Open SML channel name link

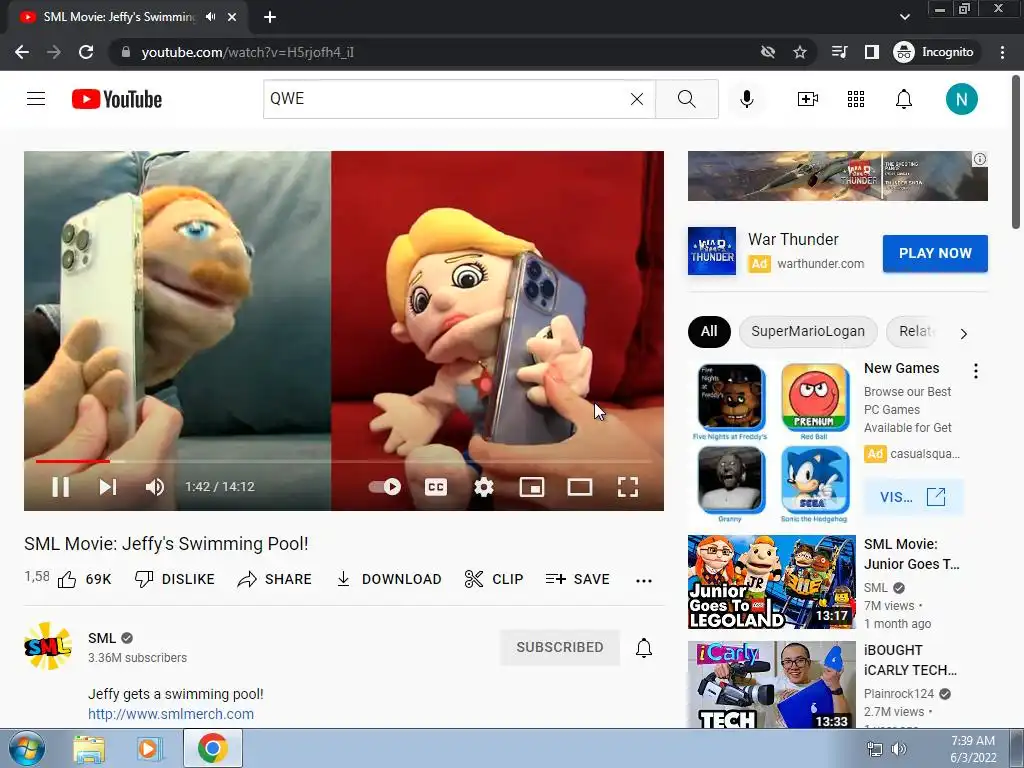102,638
